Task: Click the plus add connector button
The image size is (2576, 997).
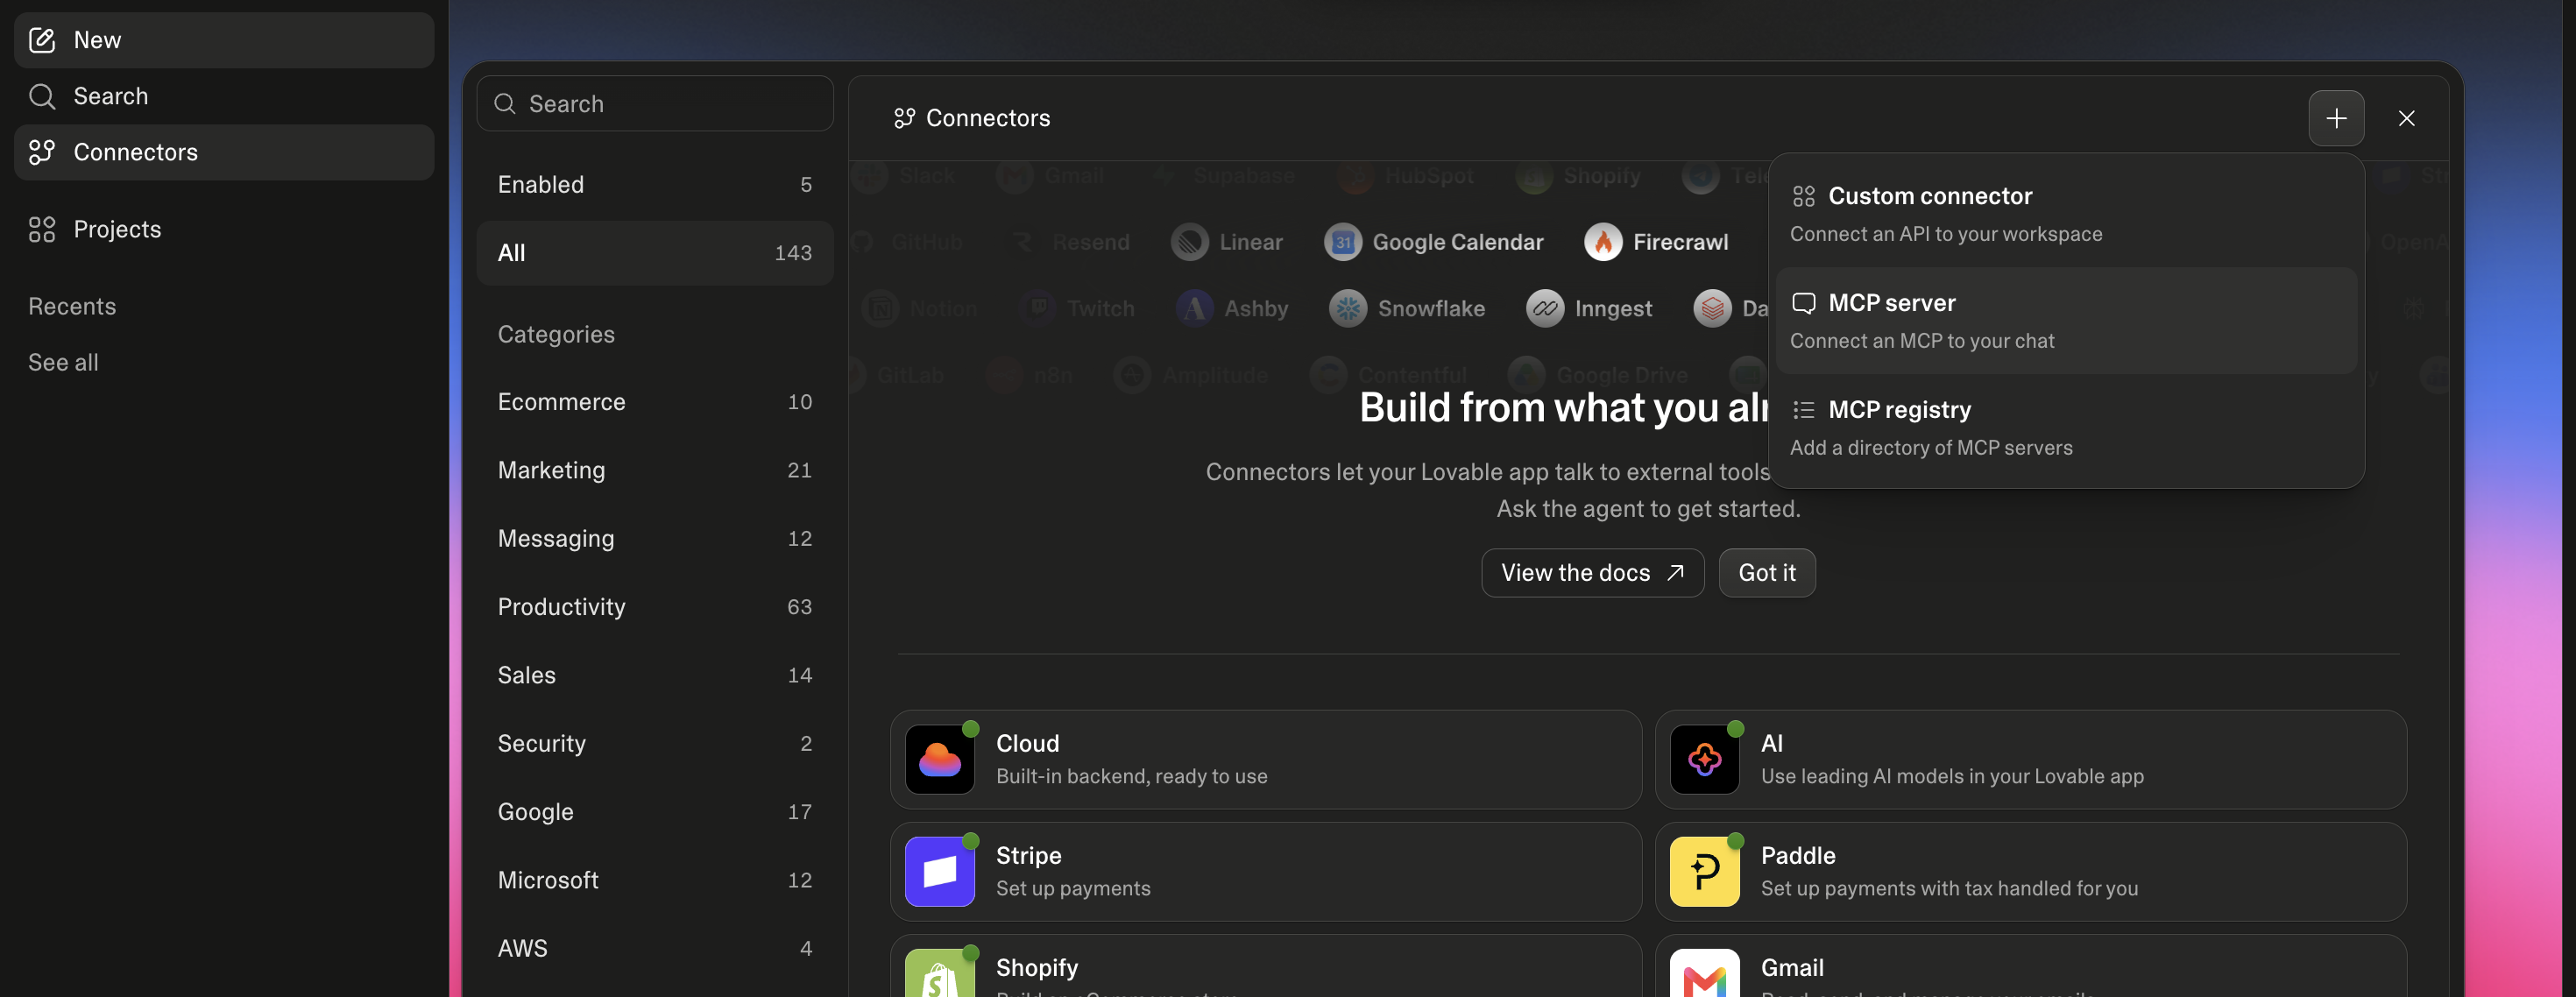Action: pos(2336,118)
